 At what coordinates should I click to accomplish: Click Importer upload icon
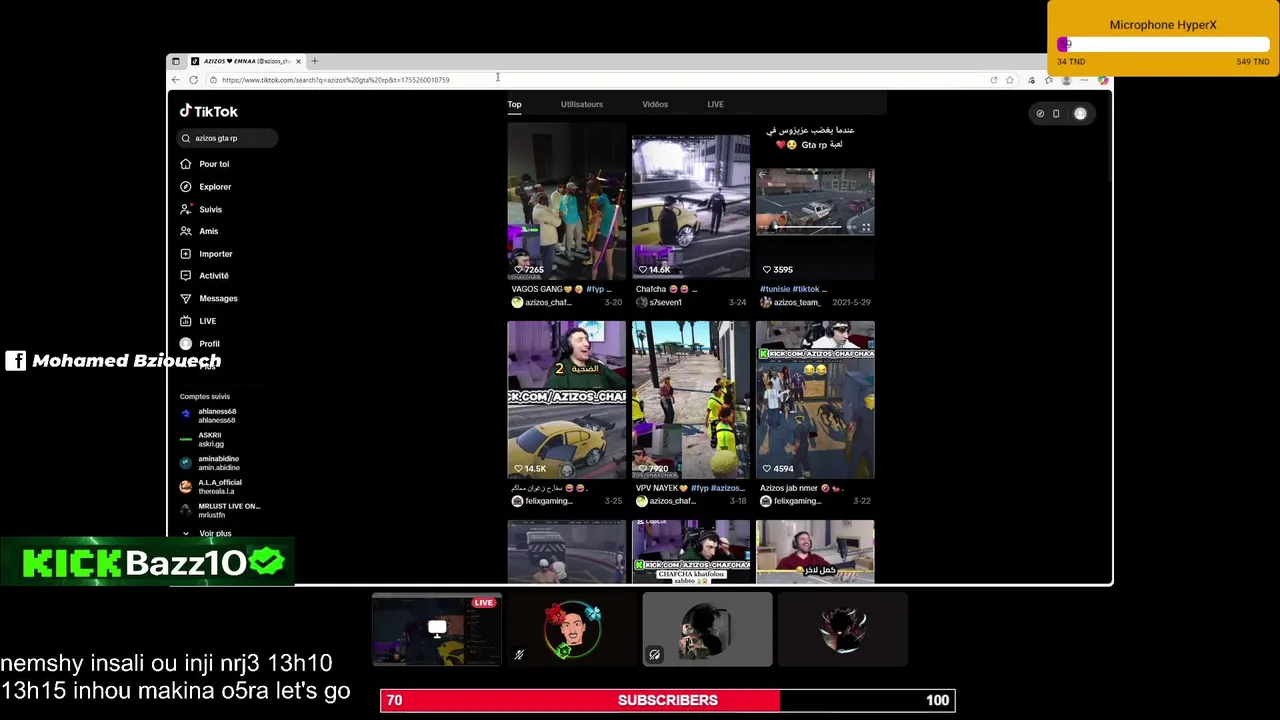[x=185, y=254]
